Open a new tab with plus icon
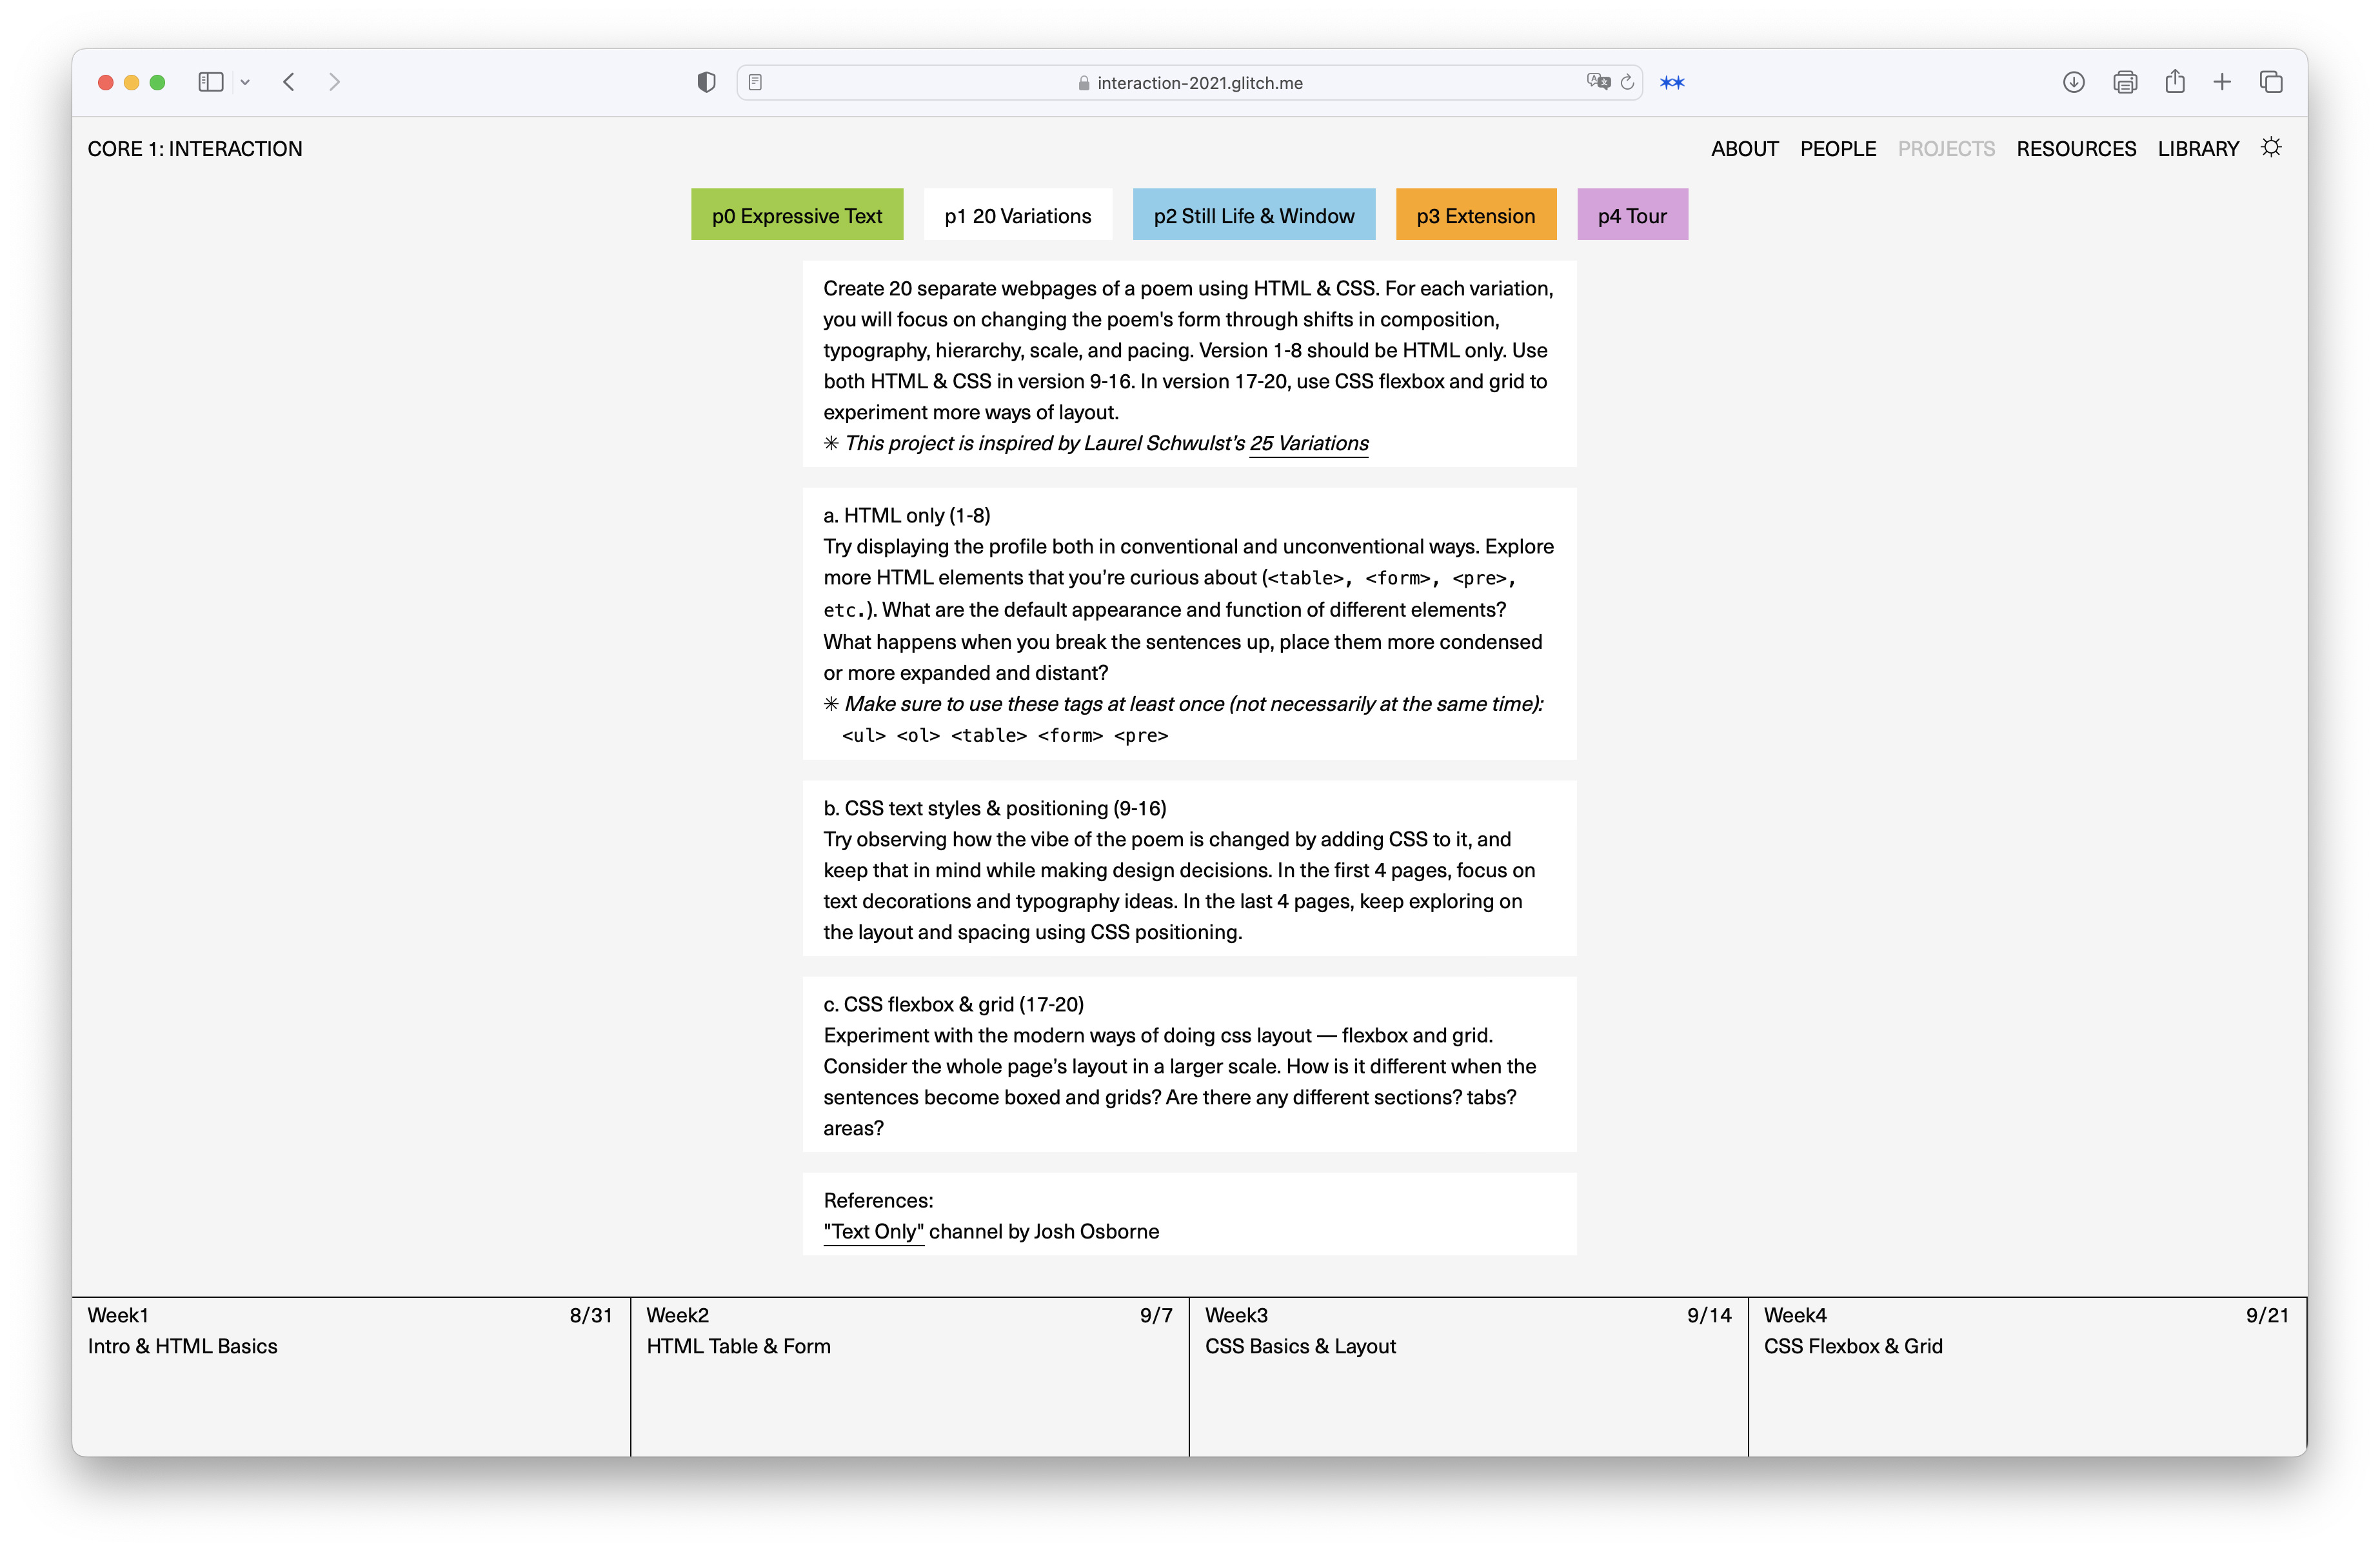 (x=2222, y=82)
